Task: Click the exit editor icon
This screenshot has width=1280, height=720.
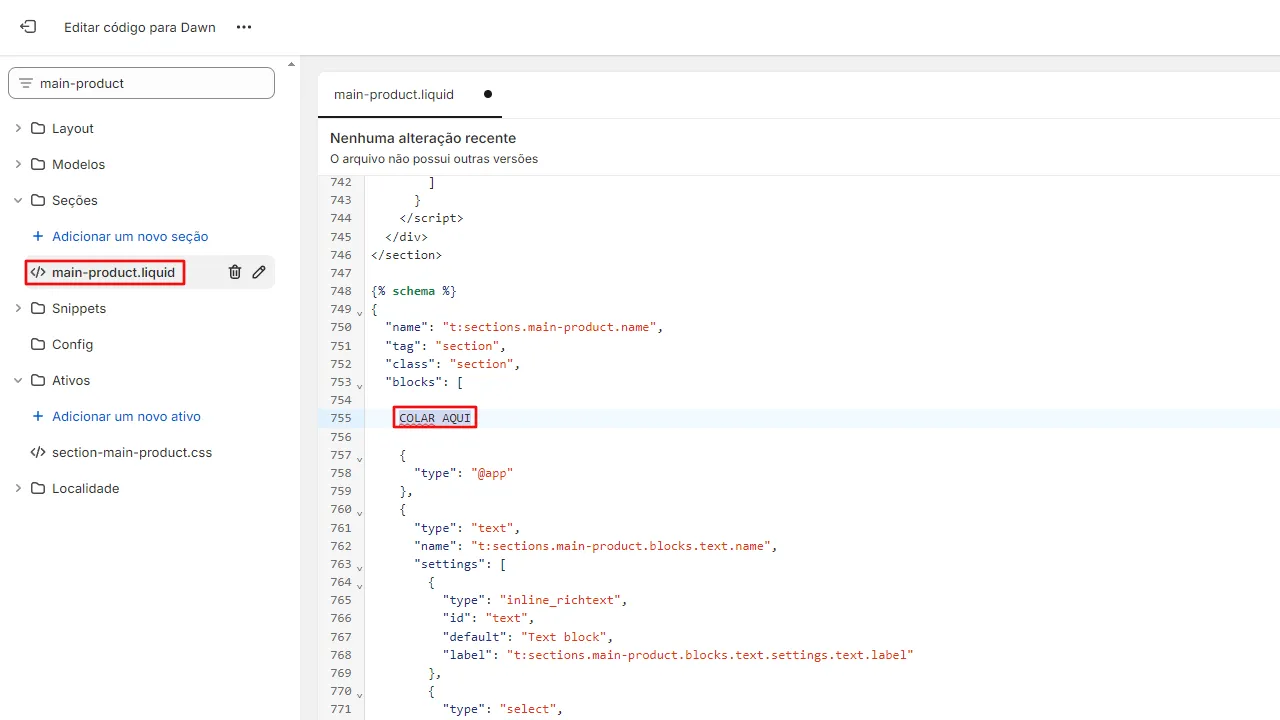Action: coord(28,27)
